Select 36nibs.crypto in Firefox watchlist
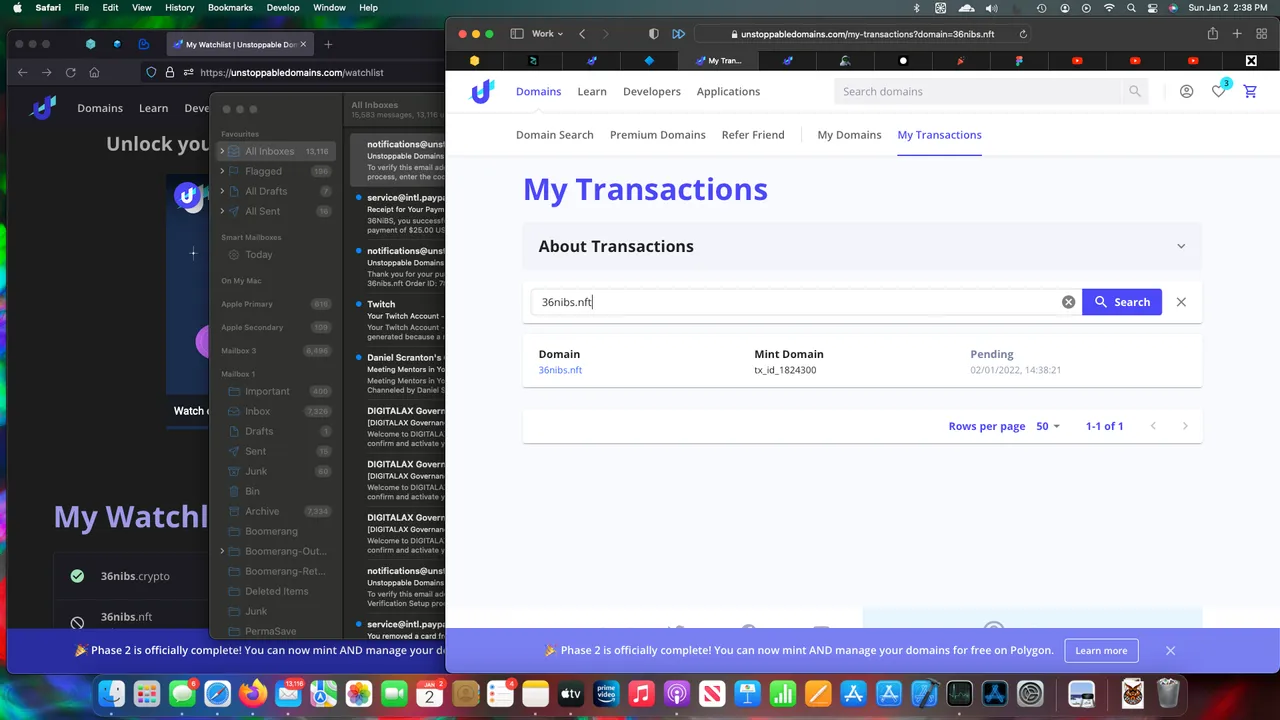The height and width of the screenshot is (720, 1280). (135, 576)
